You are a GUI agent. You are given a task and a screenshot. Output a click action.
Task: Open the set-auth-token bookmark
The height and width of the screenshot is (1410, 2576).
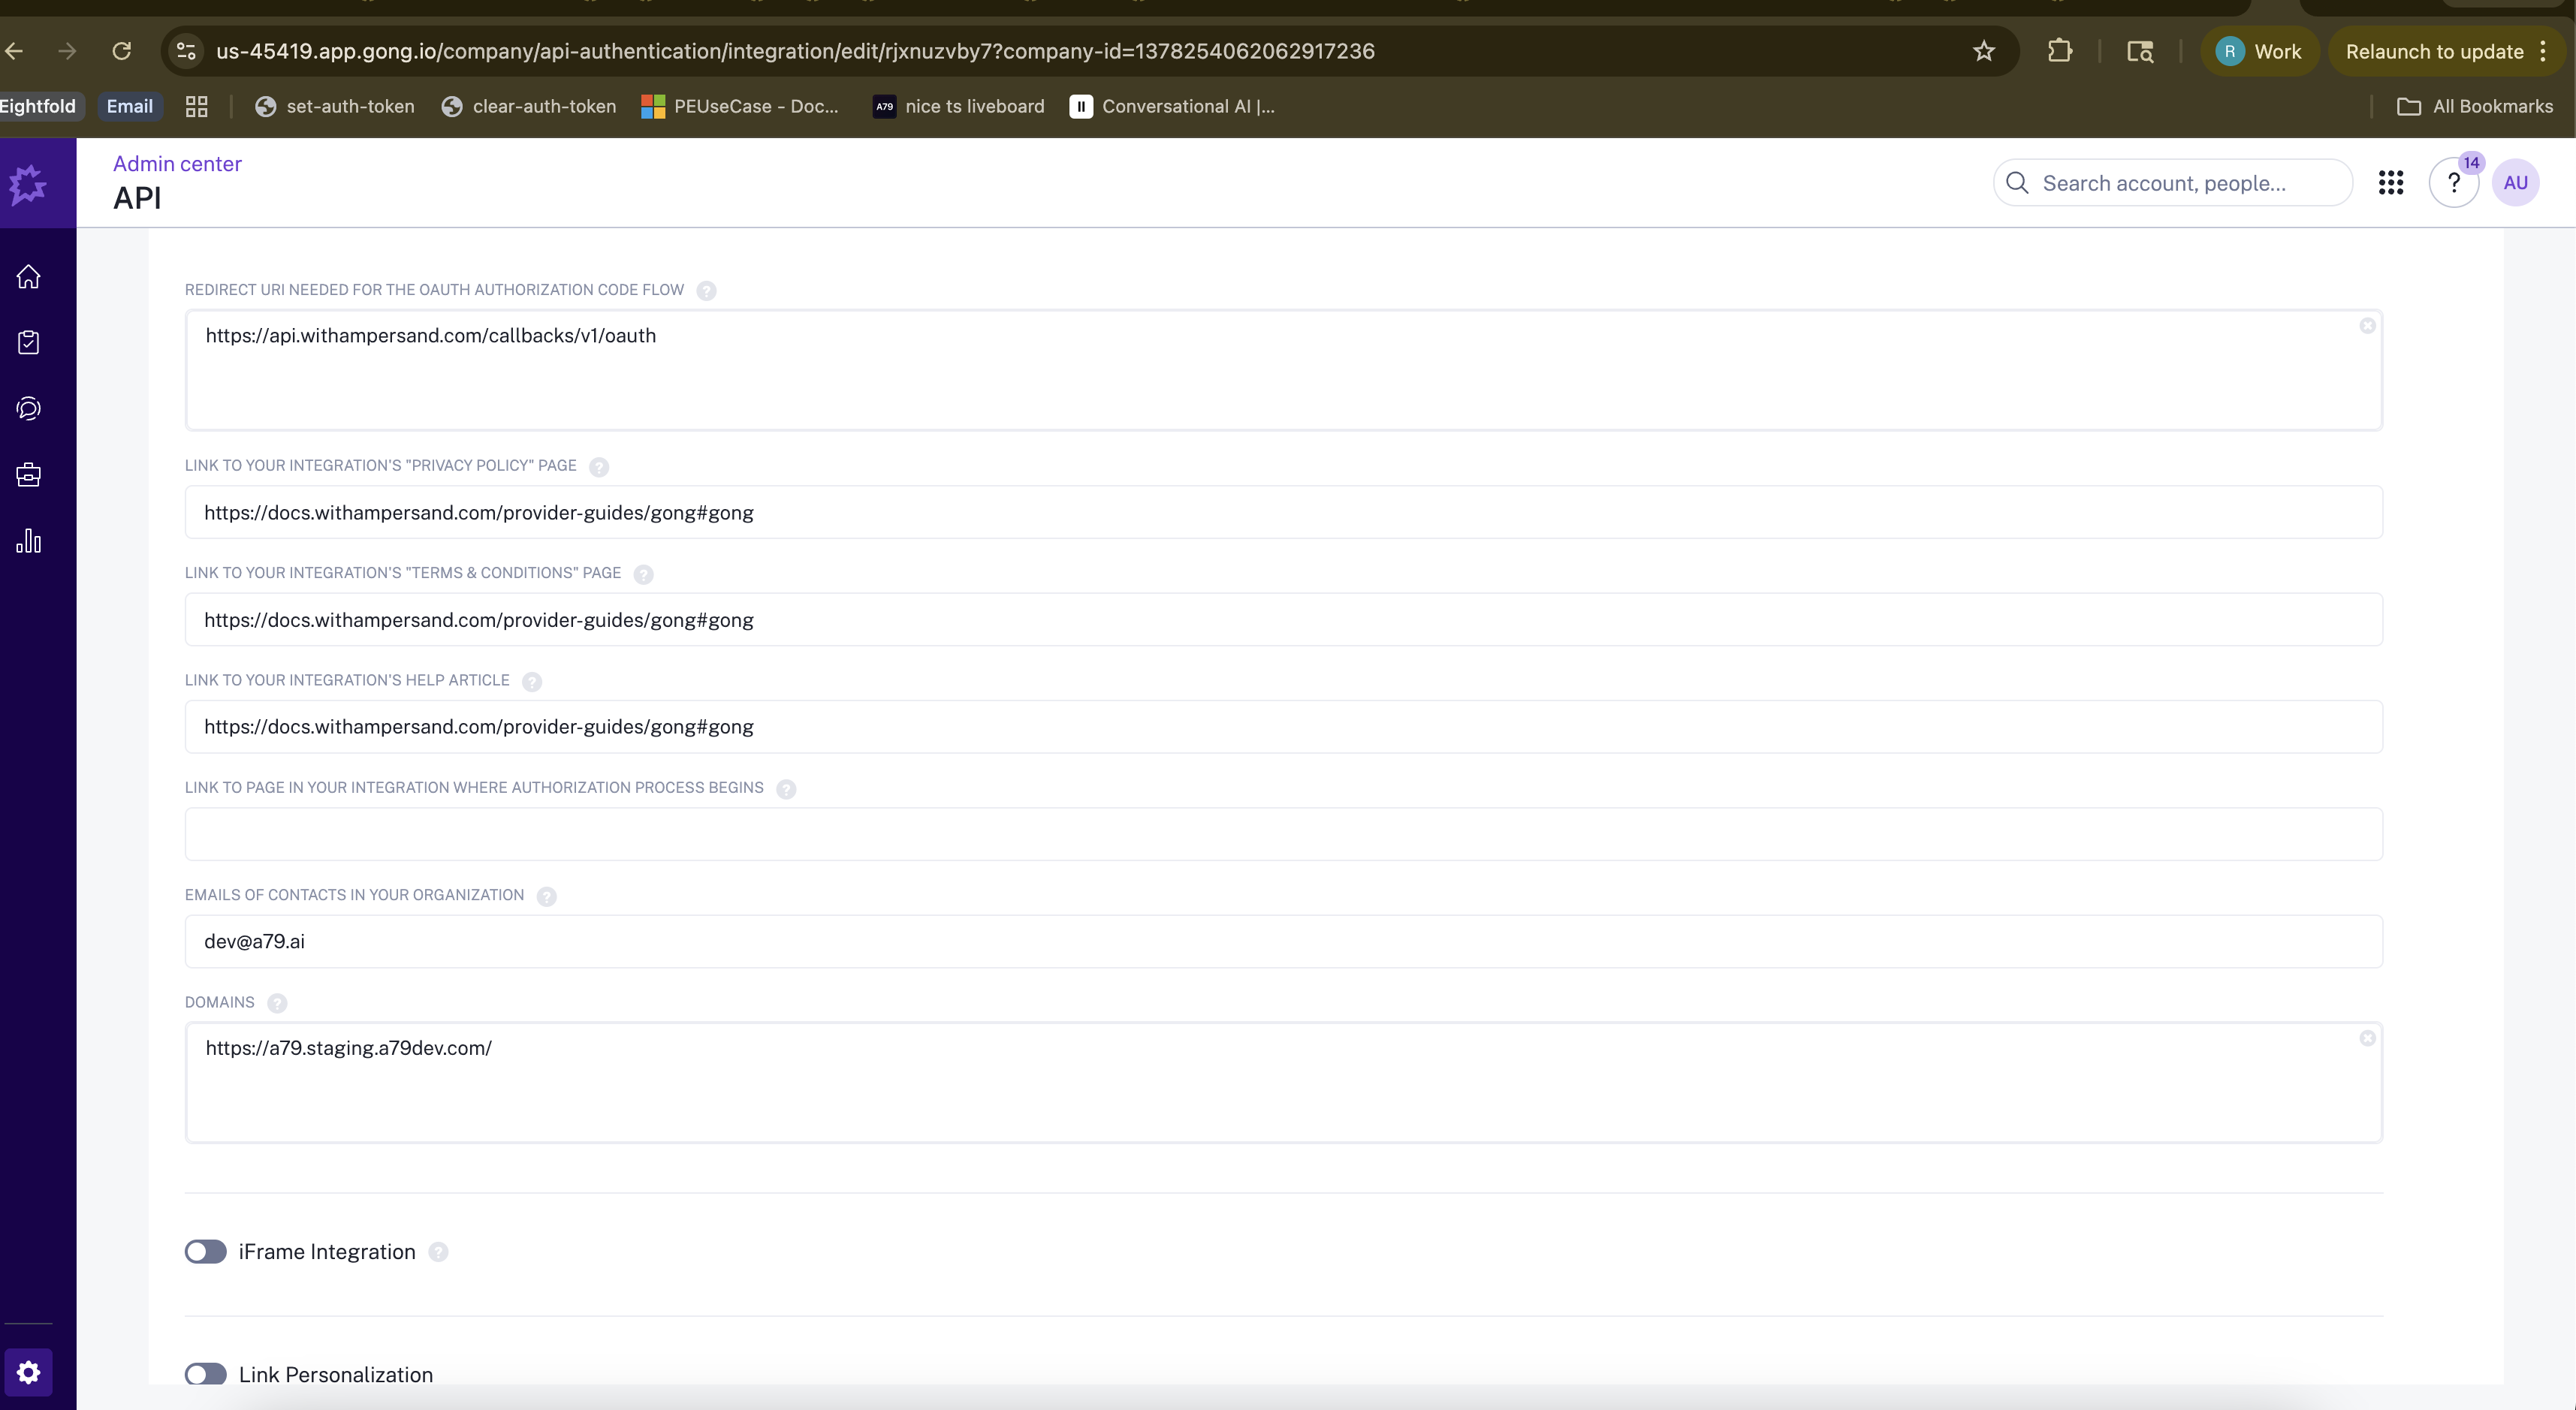334,106
